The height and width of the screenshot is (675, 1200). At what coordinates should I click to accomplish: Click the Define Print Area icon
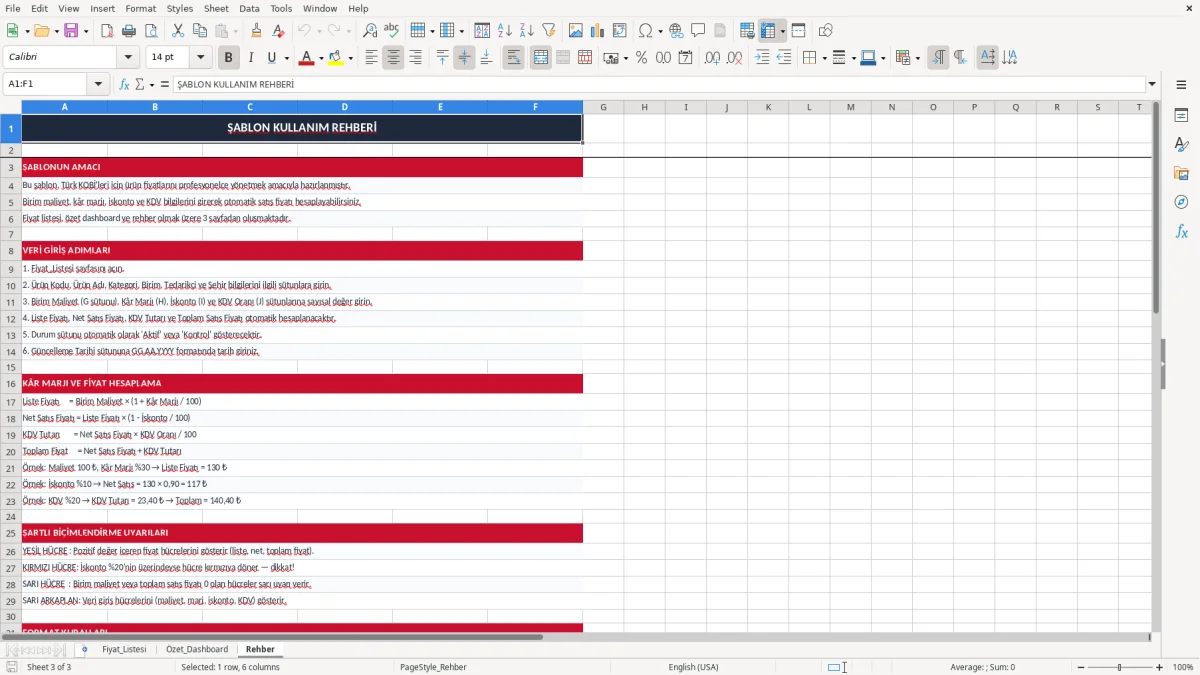(x=747, y=31)
